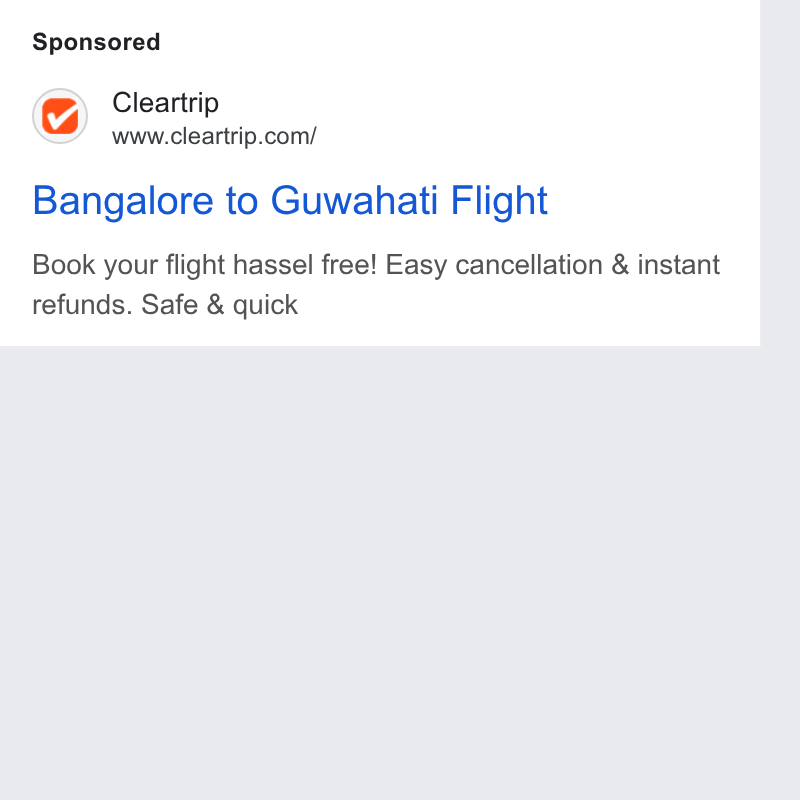
Task: Click the word Flight in the headline
Action: click(x=499, y=202)
